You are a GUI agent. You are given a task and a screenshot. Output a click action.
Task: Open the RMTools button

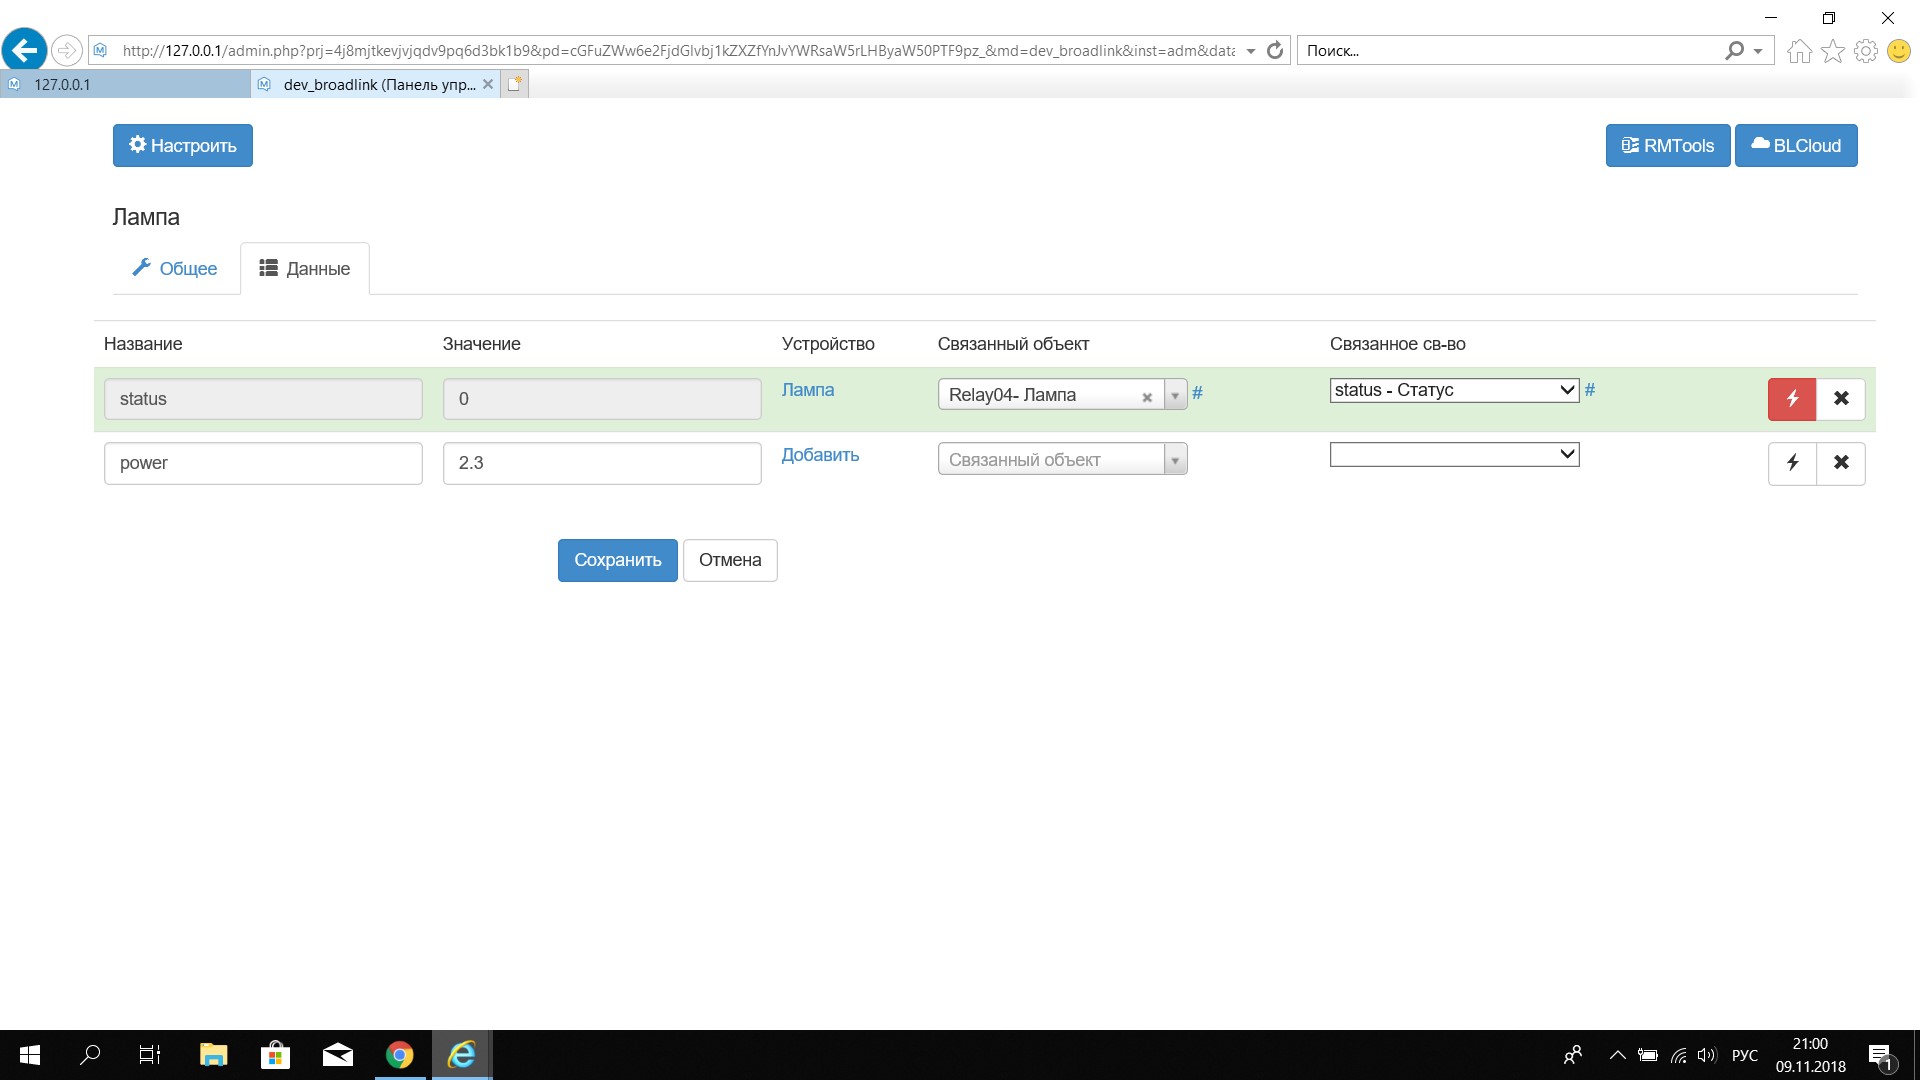tap(1667, 146)
